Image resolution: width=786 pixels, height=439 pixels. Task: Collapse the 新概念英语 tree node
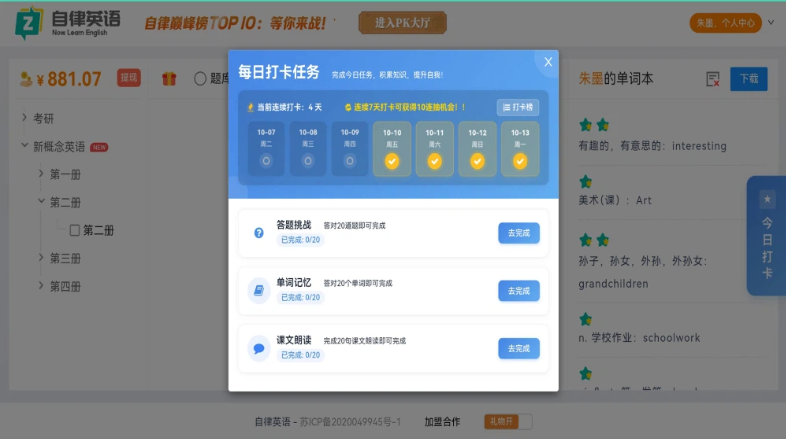pyautogui.click(x=24, y=146)
